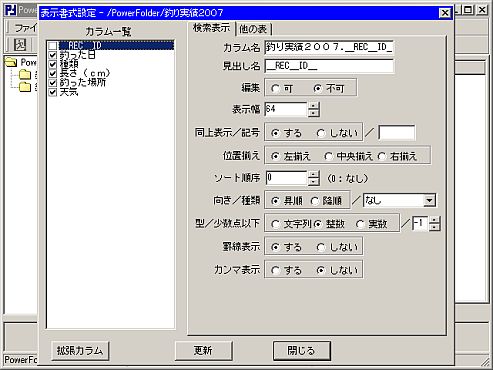493x370 pixels.
Task: Click the 閉じる button
Action: pos(302,351)
